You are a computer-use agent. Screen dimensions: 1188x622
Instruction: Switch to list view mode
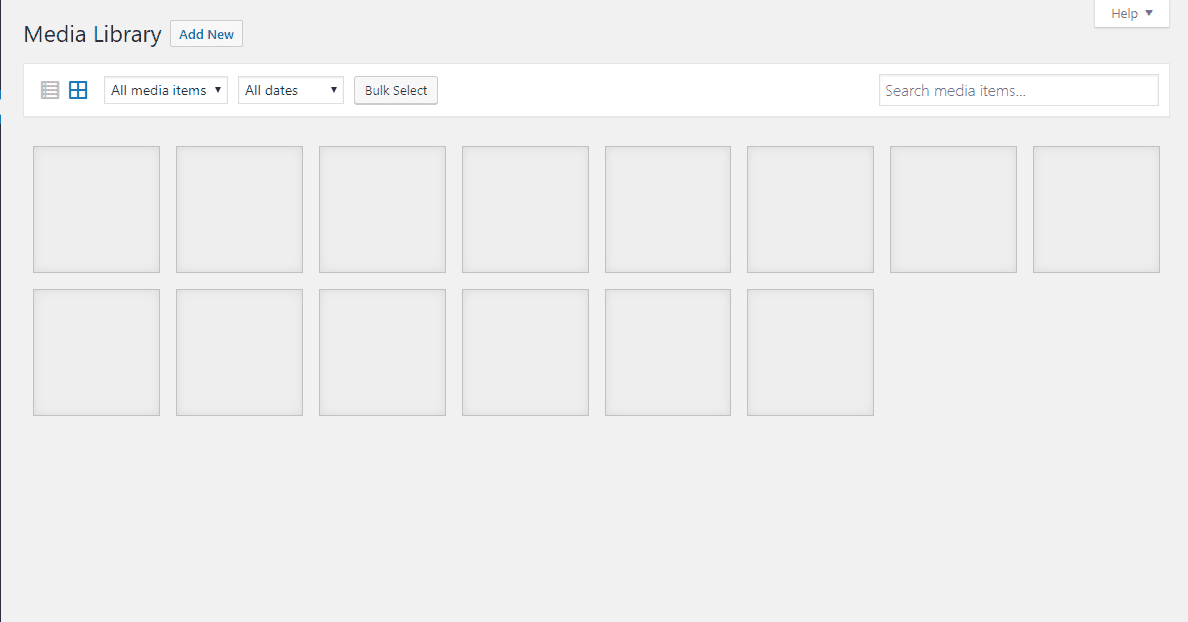[x=50, y=90]
